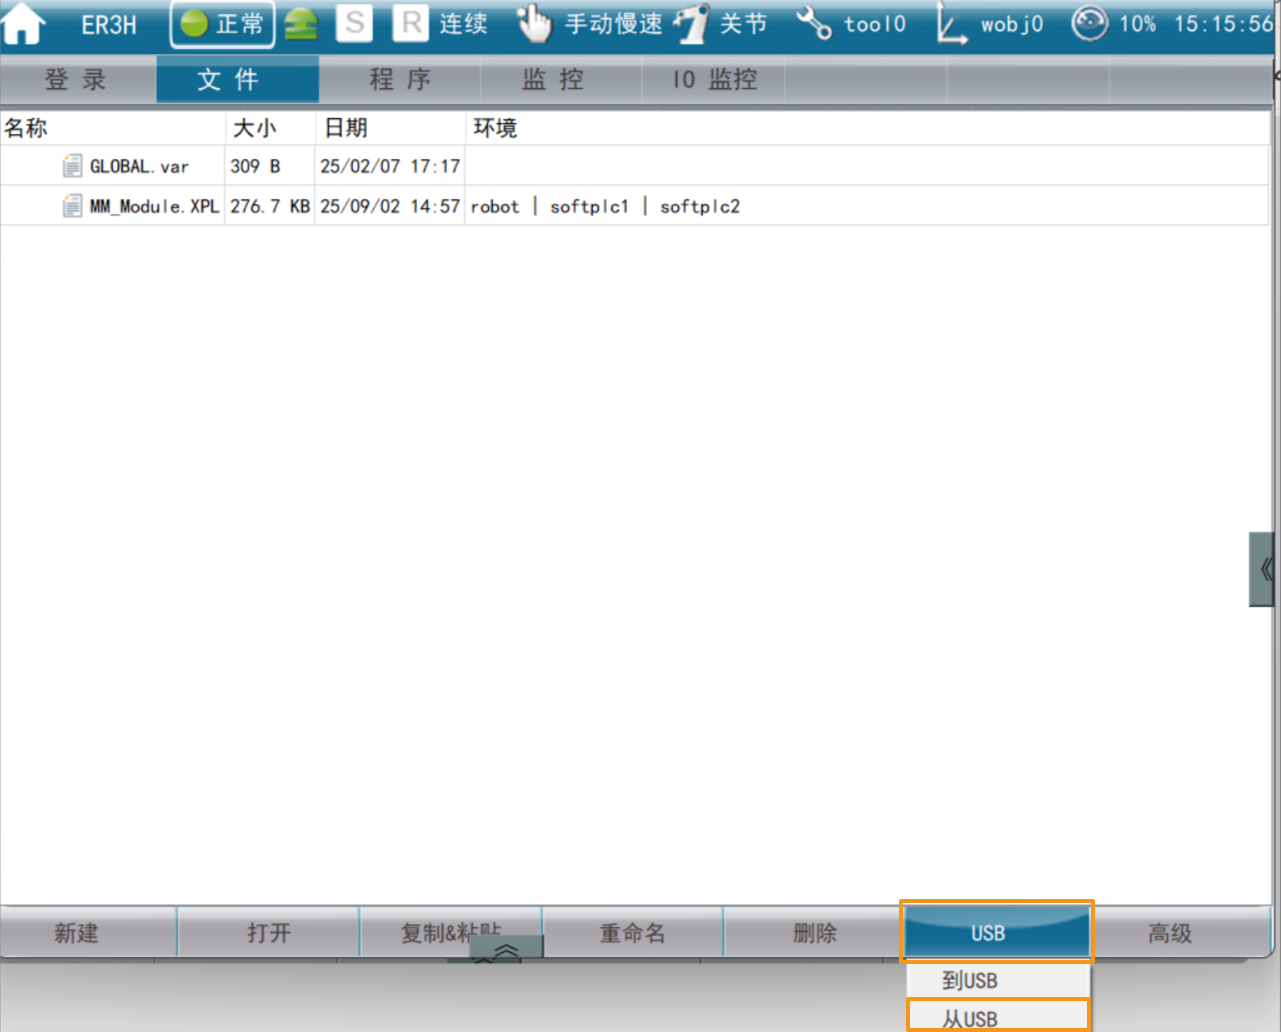This screenshot has height=1032, width=1281.
Task: Click the wobj coordinate axis icon
Action: coord(951,25)
